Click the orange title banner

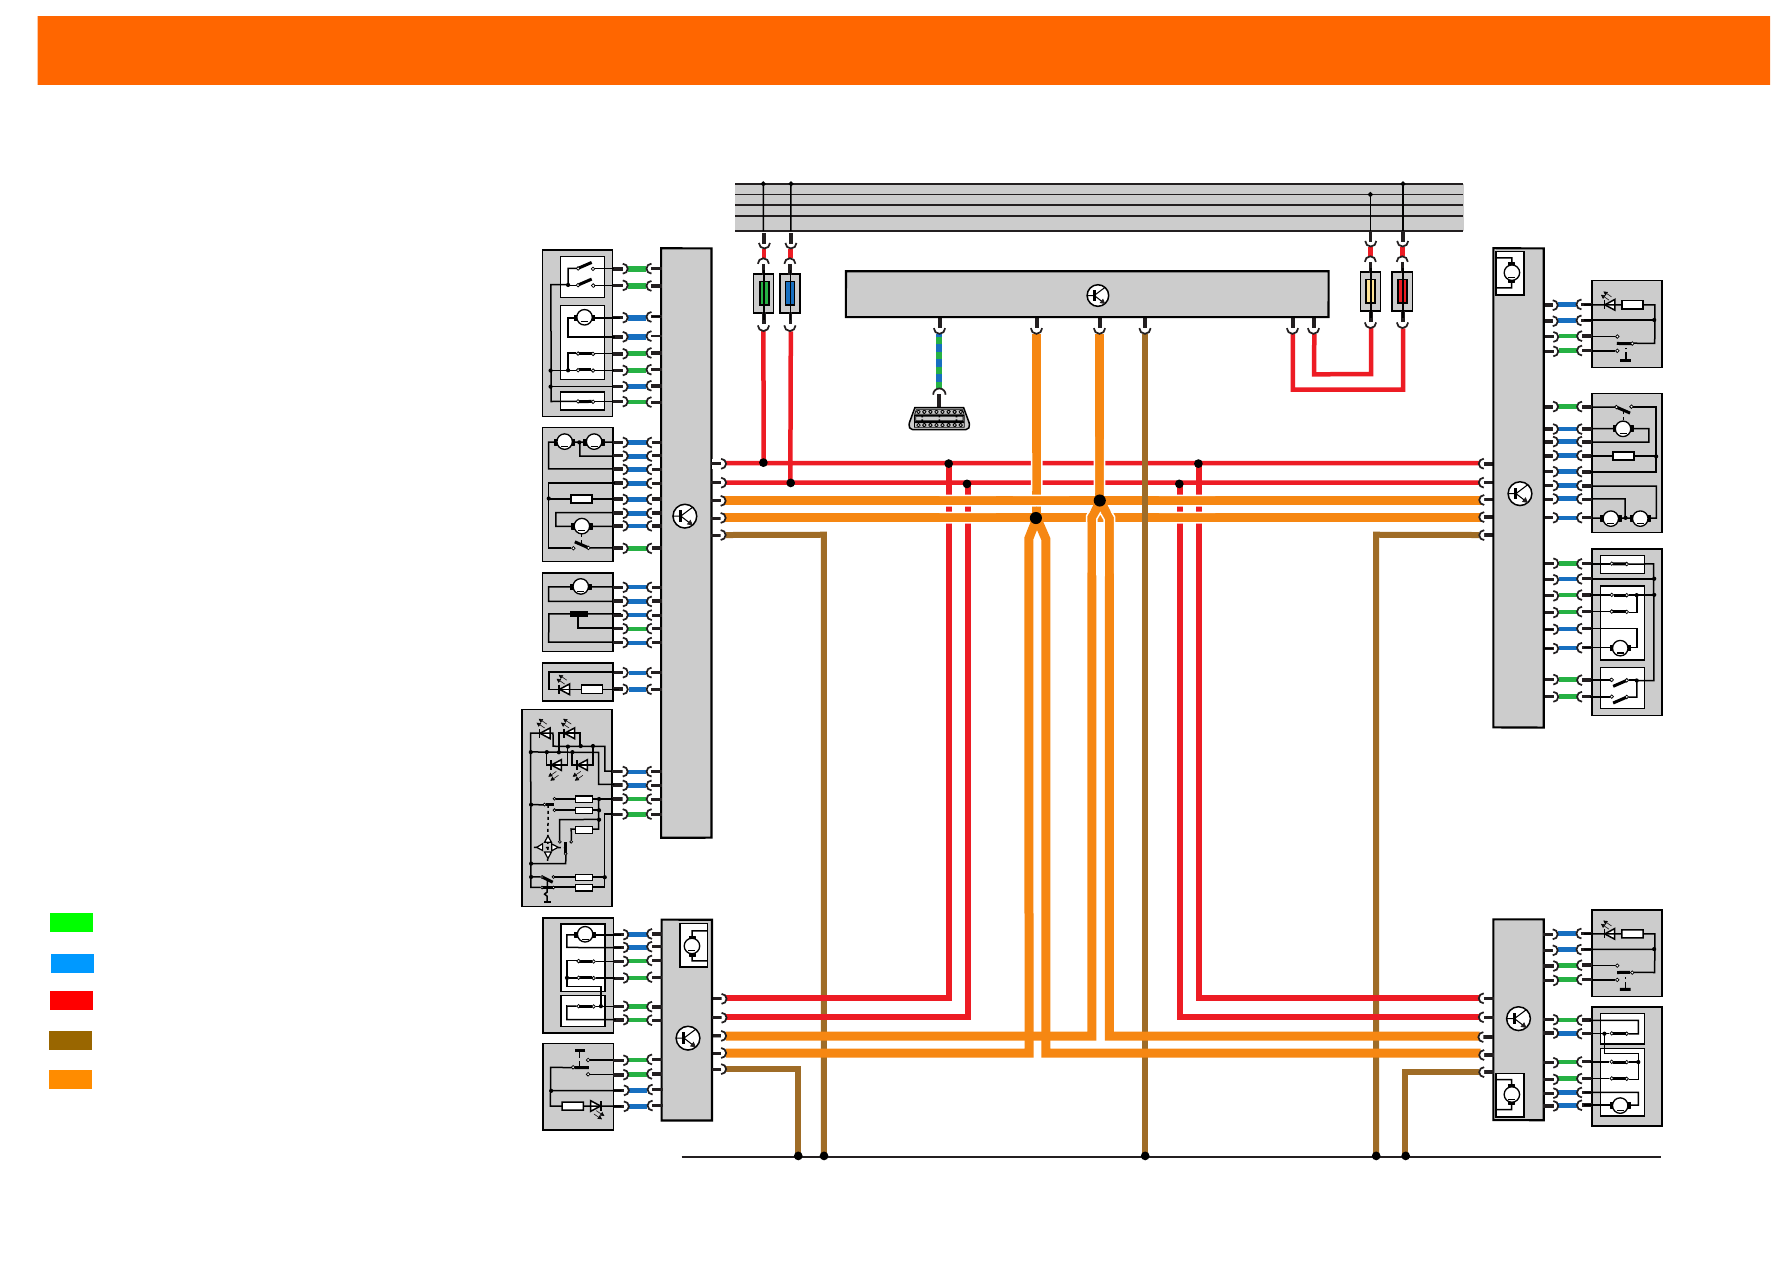click(903, 50)
